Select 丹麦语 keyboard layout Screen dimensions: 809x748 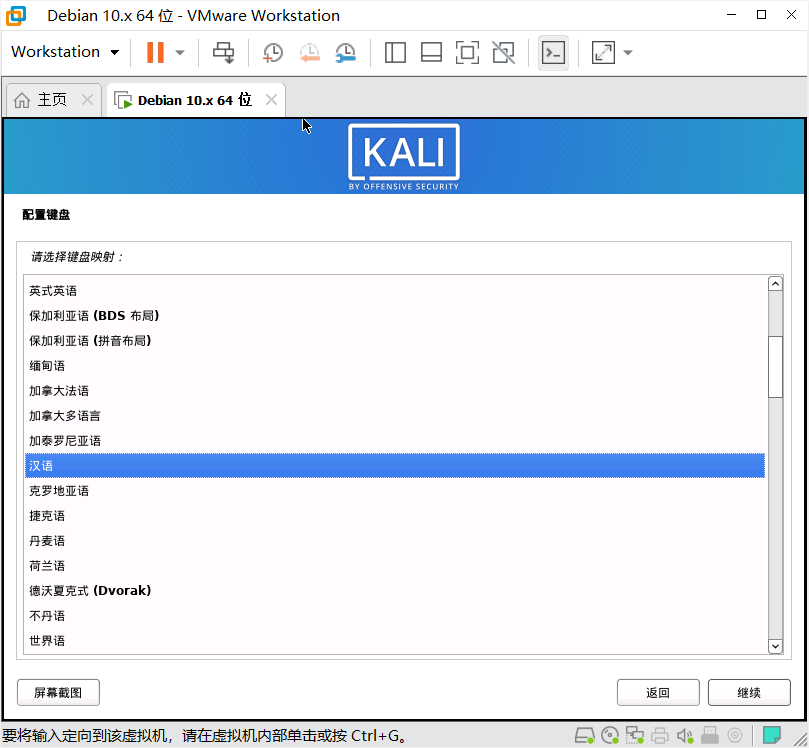pos(395,541)
